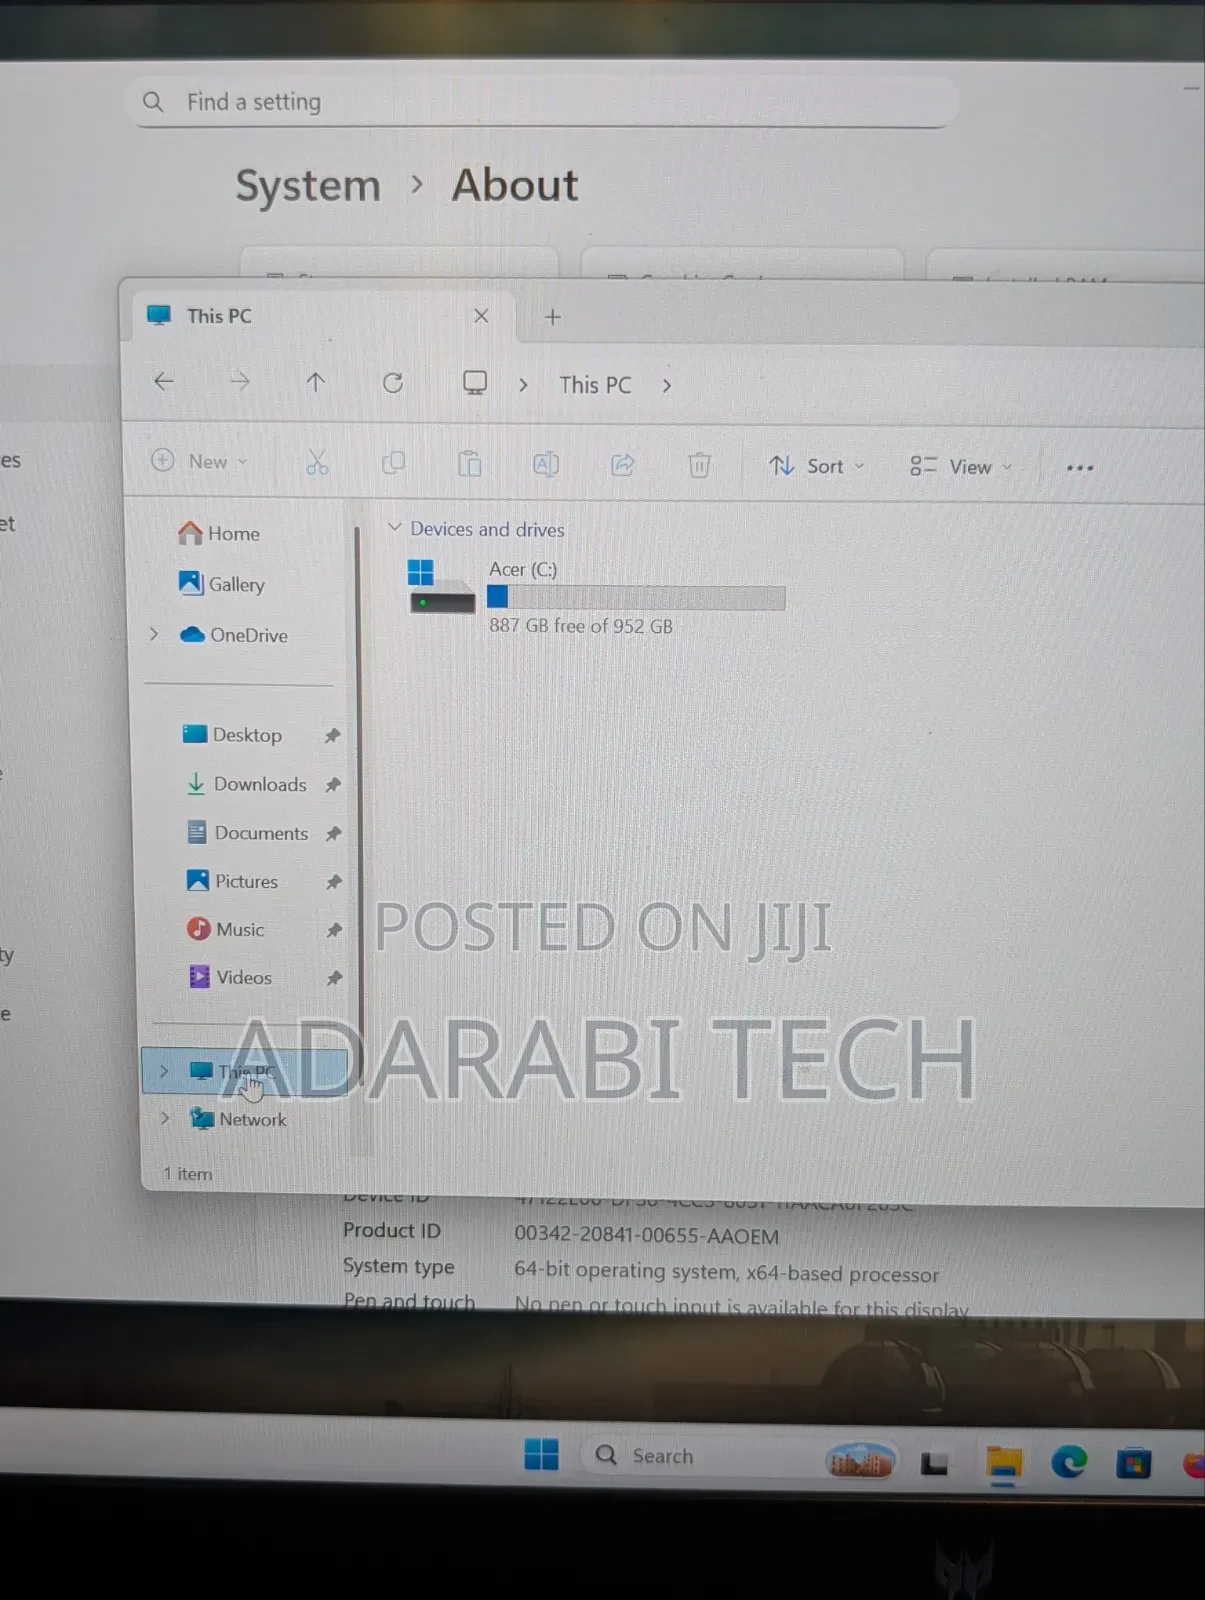
Task: Open the View dropdown menu
Action: point(961,467)
